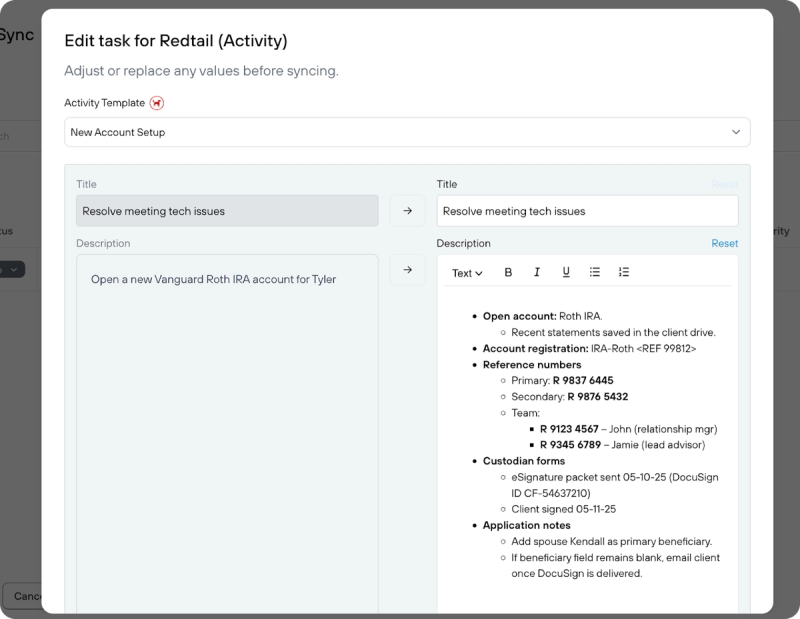Click the source description about the Vanguard Roth IRA
The height and width of the screenshot is (619, 800).
pyautogui.click(x=213, y=279)
